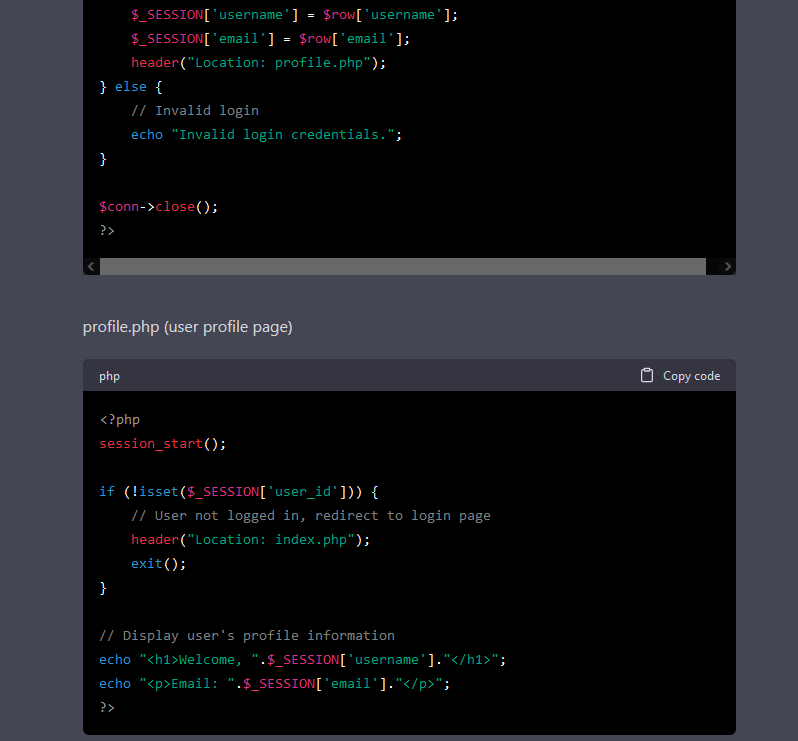Click the echo Email paragraph line
Screen dimensions: 798x741
pyautogui.click(x=275, y=683)
